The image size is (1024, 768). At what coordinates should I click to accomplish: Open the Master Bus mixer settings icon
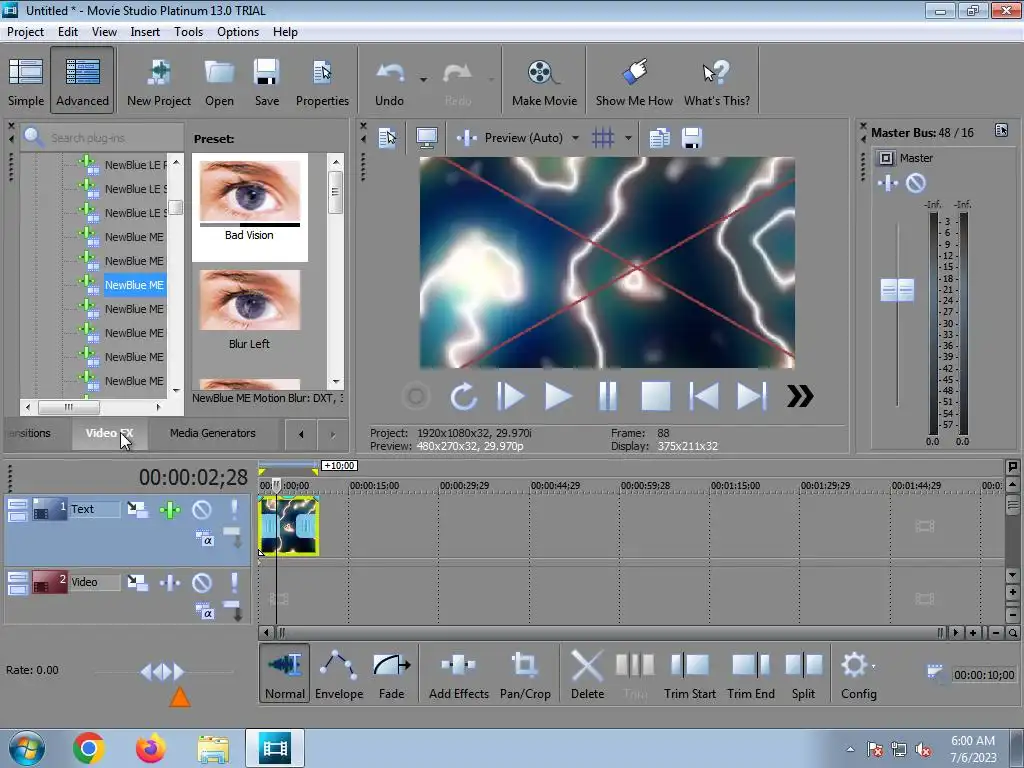coord(1001,131)
